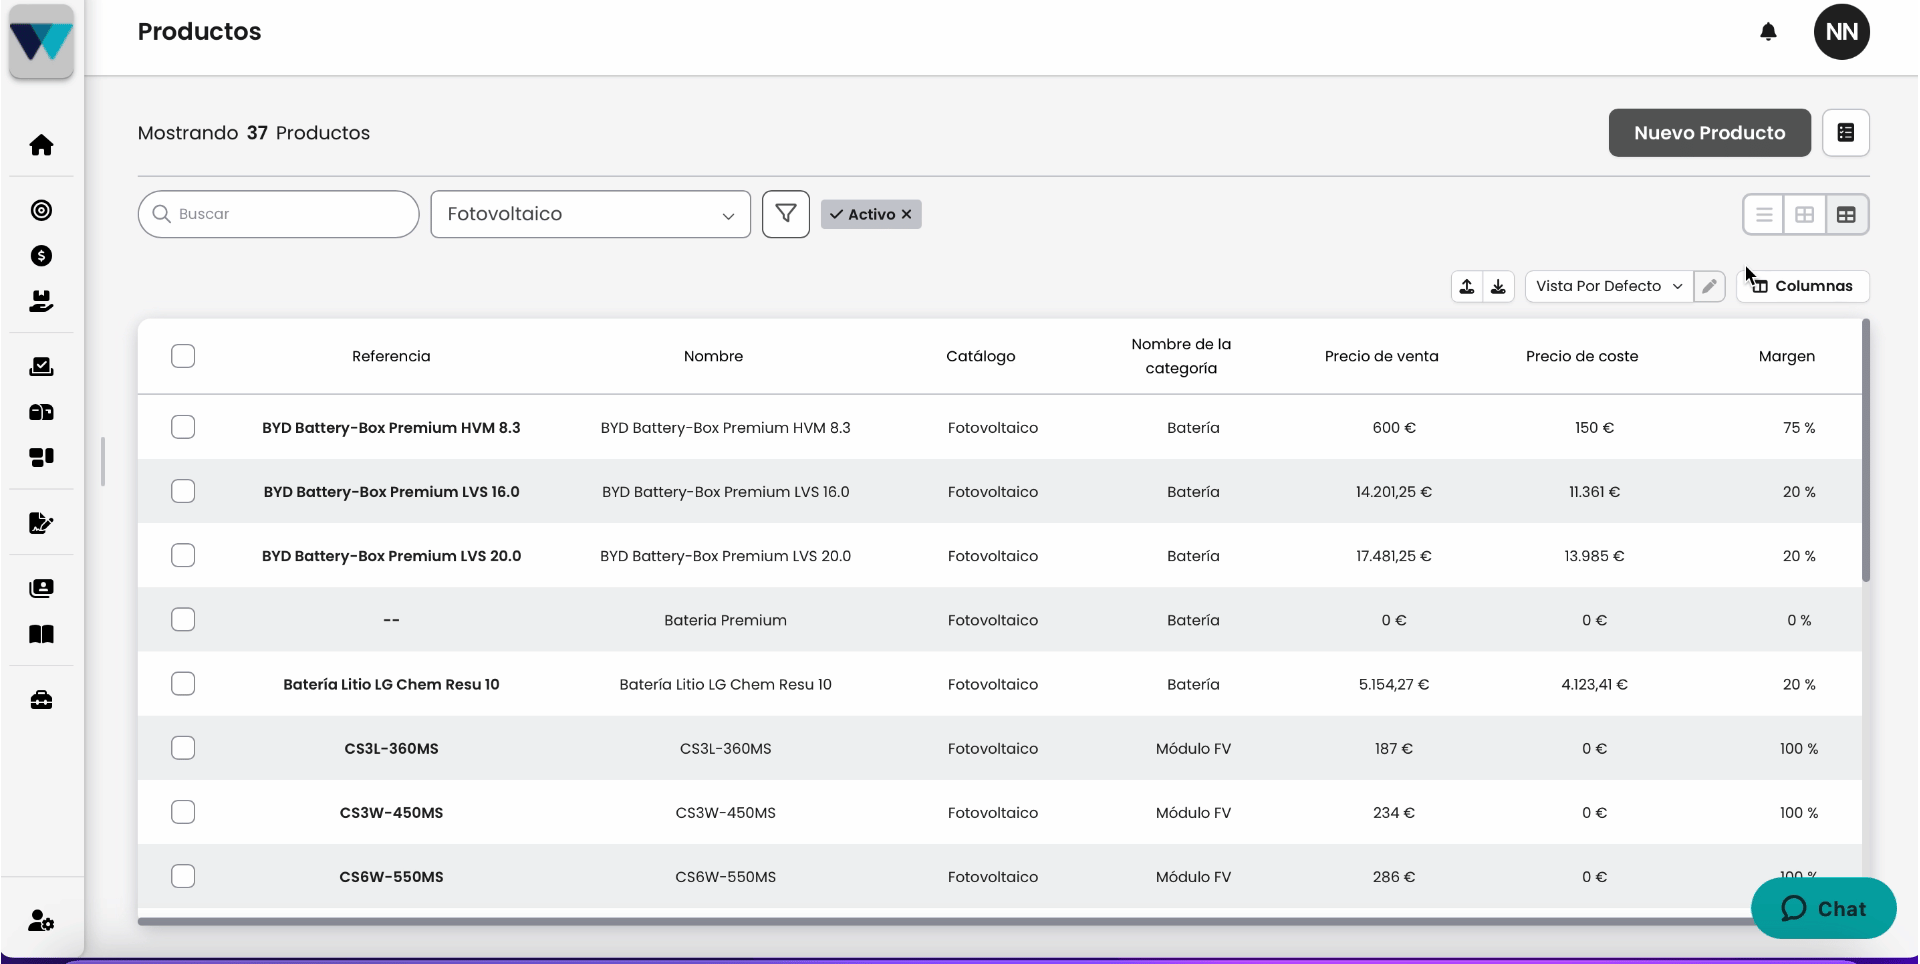This screenshot has width=1920, height=964.
Task: Switch to simple list view
Action: tap(1764, 215)
